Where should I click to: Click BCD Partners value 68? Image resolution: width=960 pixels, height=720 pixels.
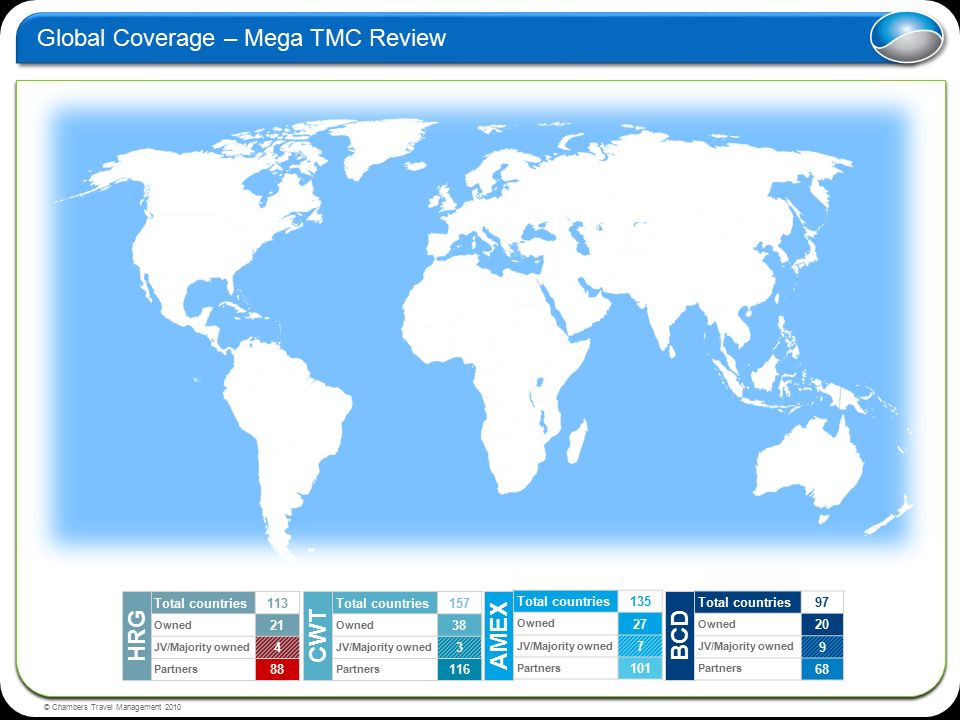[x=822, y=669]
